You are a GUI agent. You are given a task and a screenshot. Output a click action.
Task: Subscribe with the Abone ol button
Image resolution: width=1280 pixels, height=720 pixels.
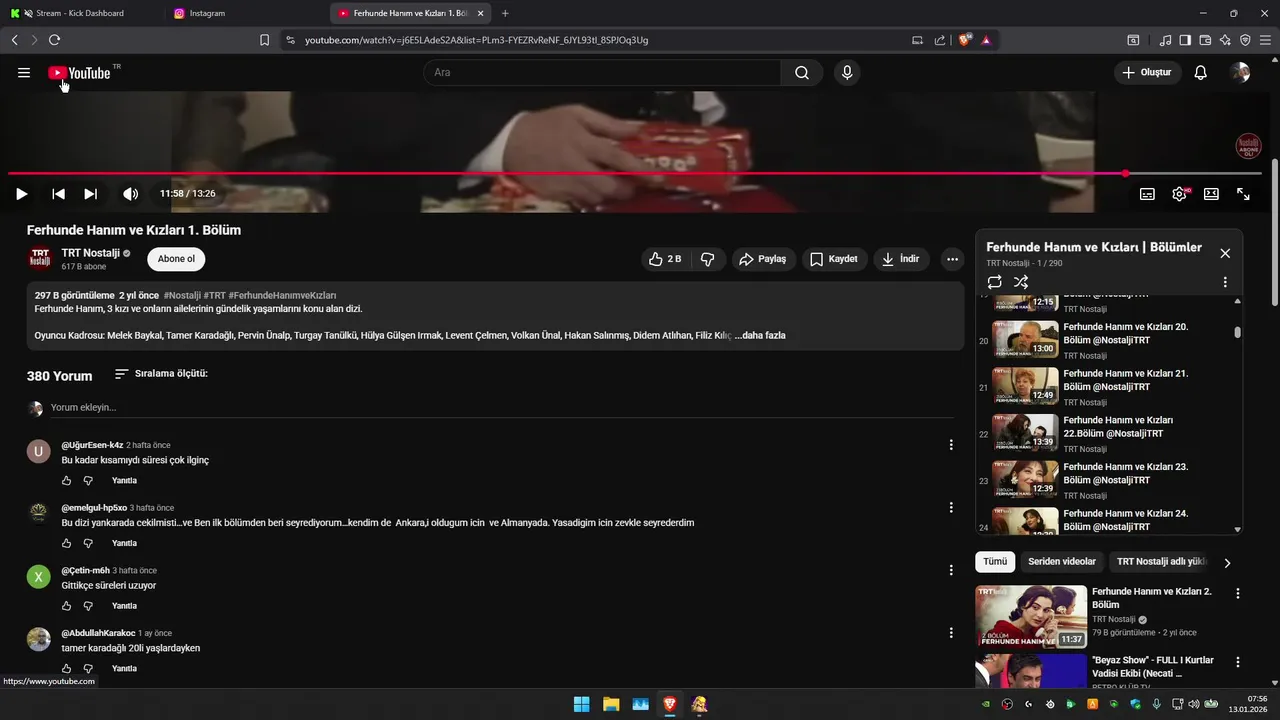pyautogui.click(x=176, y=259)
